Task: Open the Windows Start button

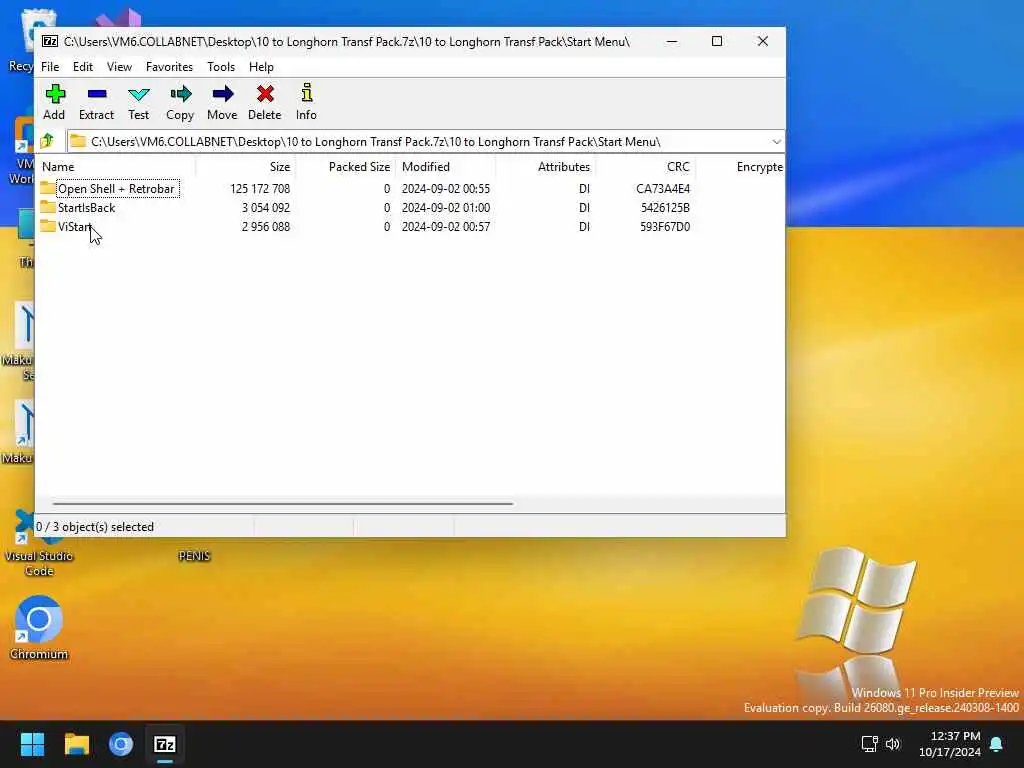Action: coord(32,744)
